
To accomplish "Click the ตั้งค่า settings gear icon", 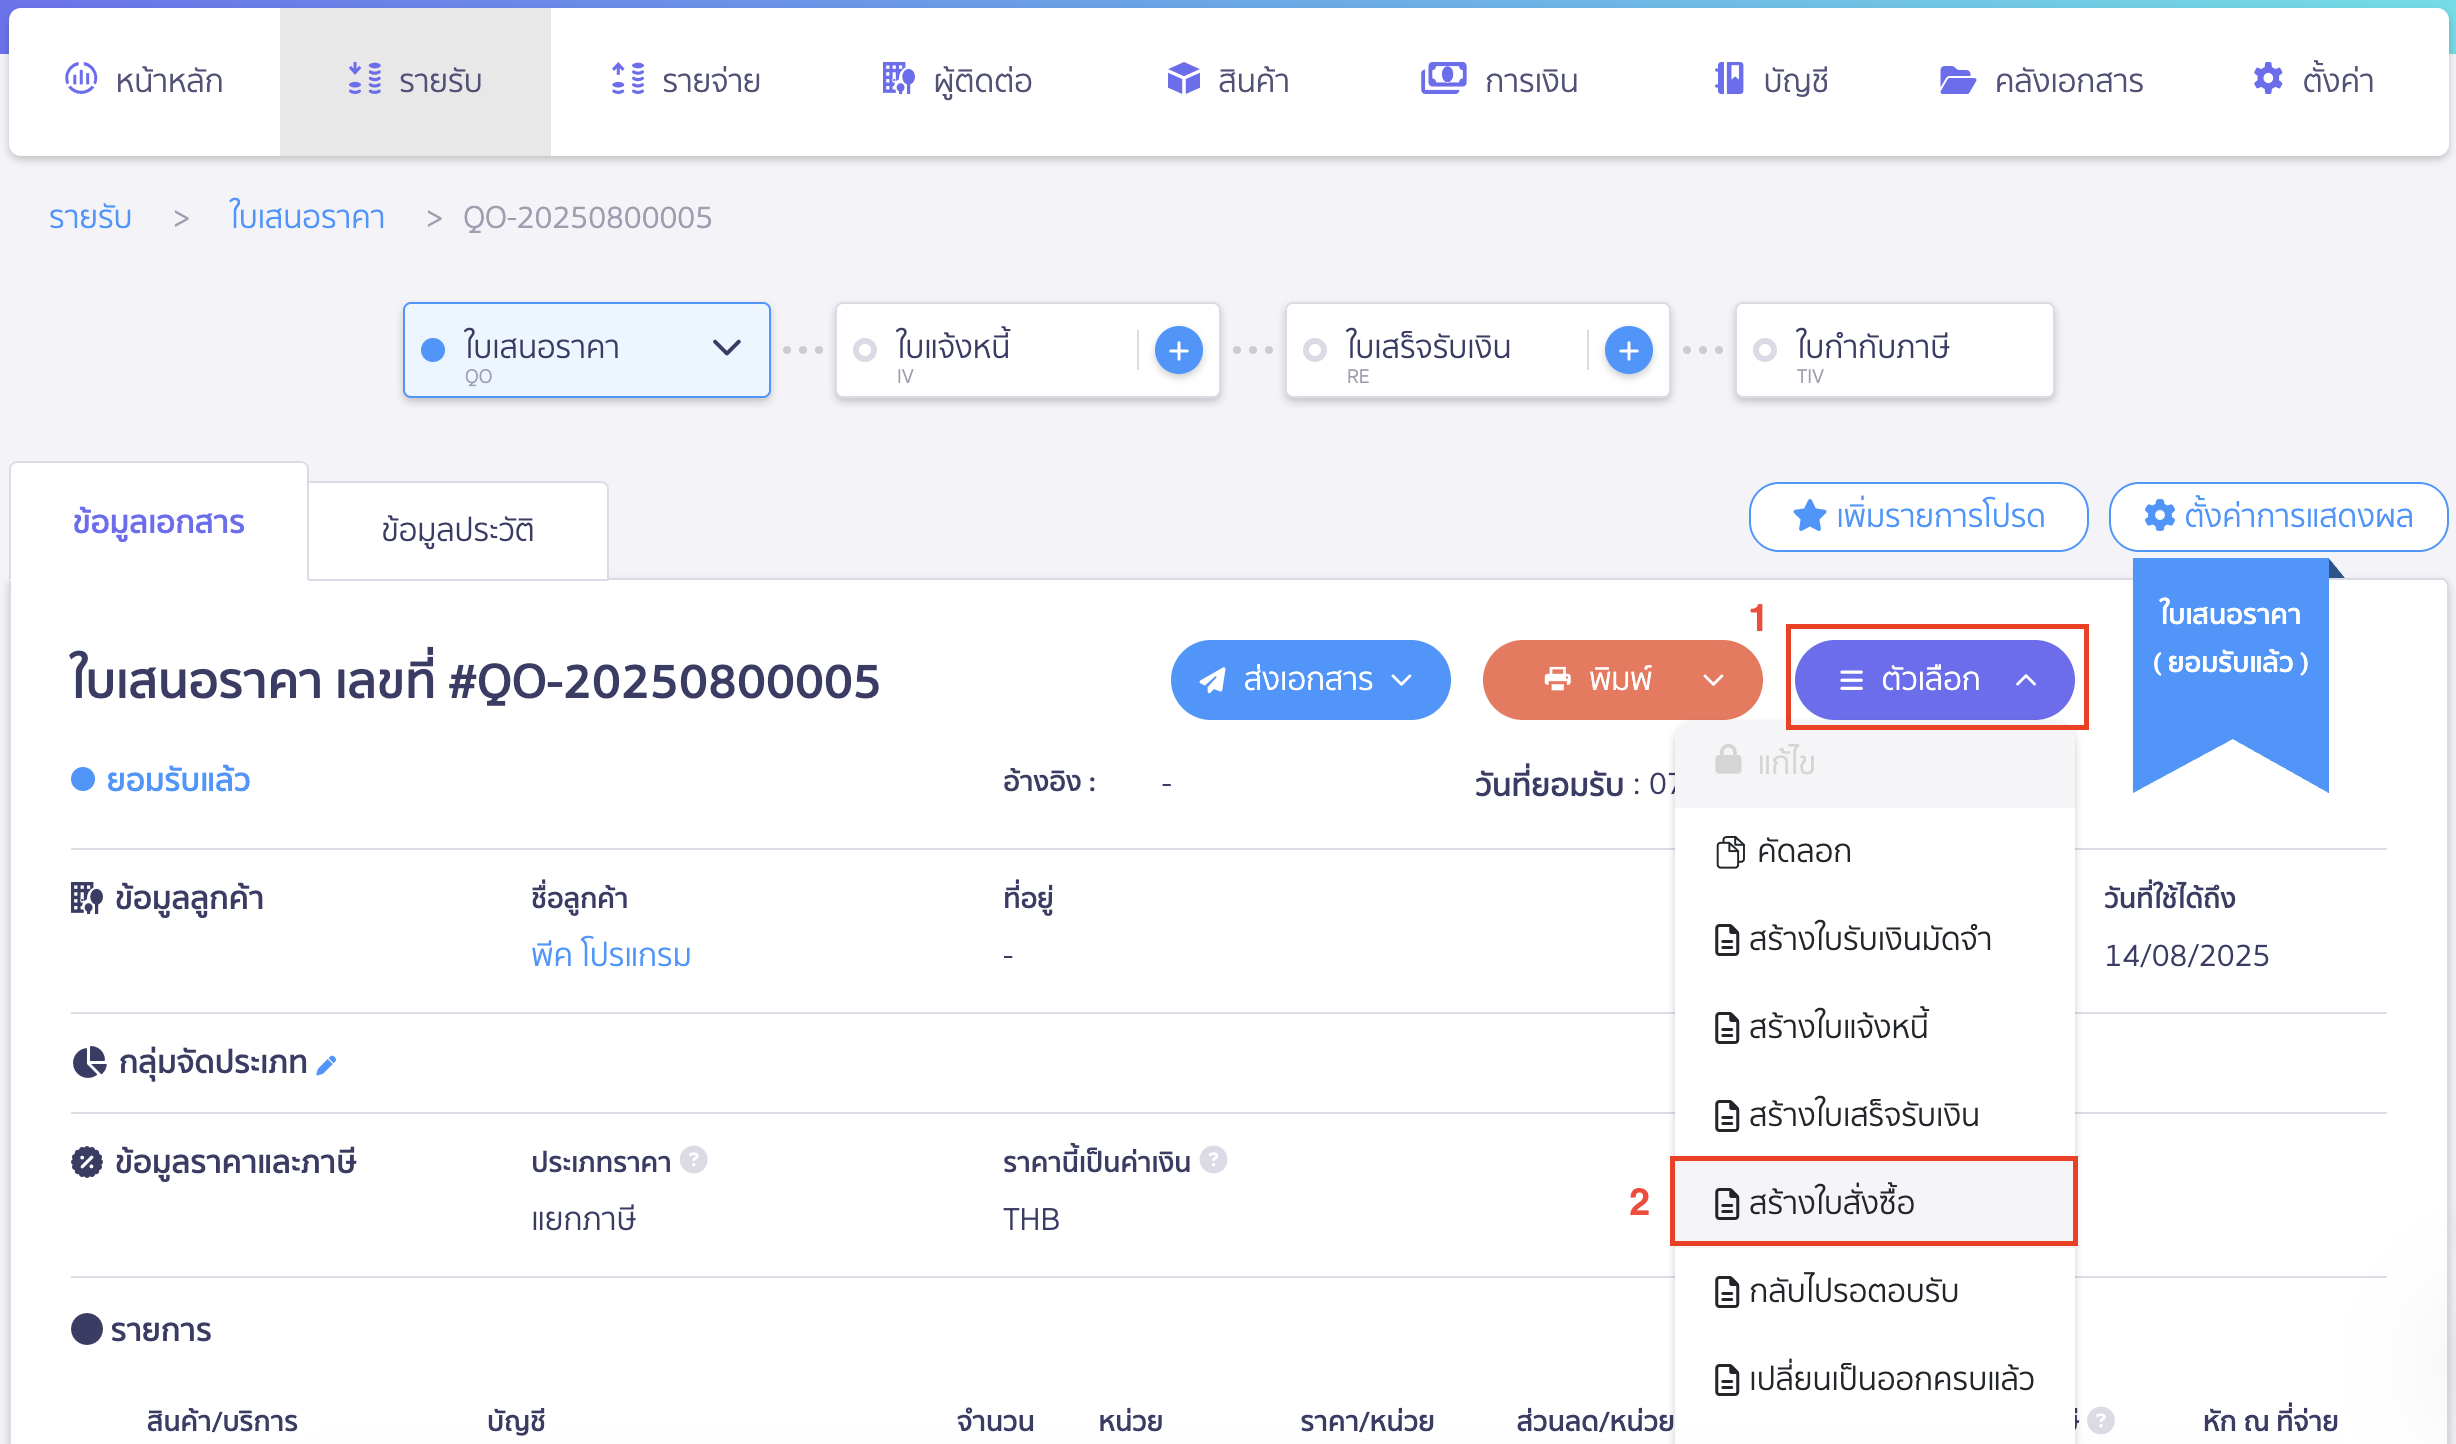I will coord(2268,78).
